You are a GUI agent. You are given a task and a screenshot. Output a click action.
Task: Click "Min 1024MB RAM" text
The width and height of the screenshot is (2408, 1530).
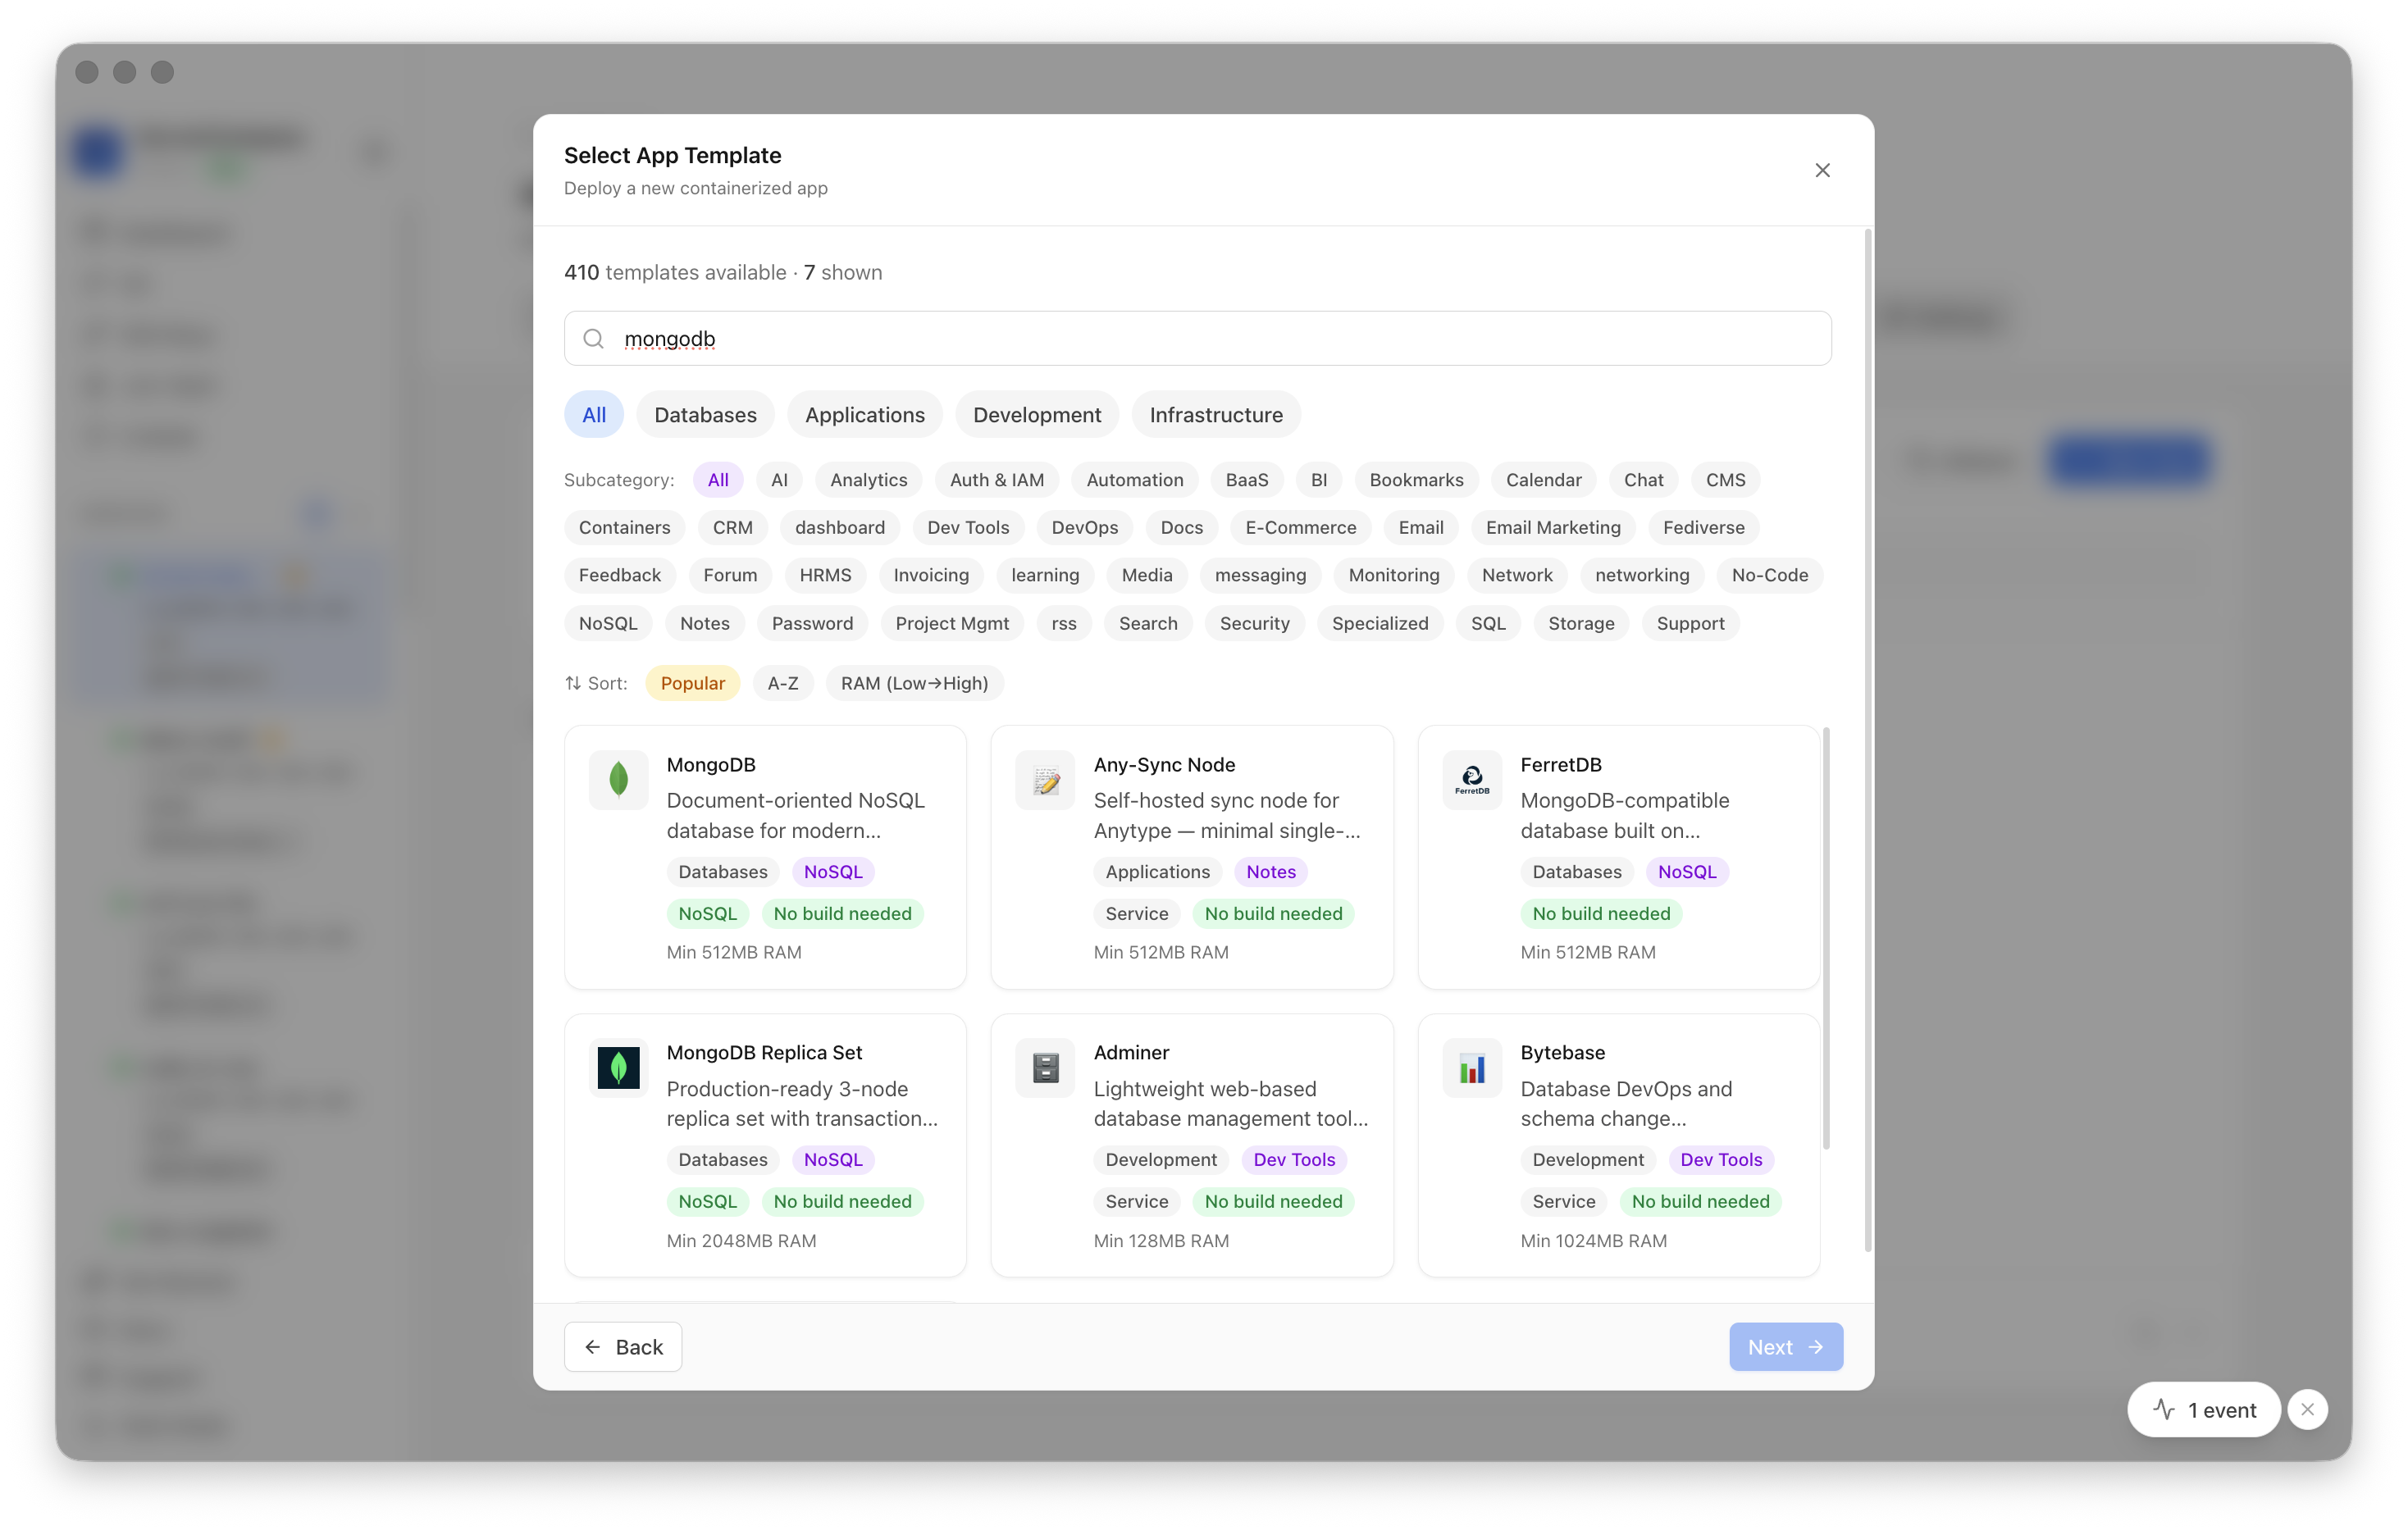coord(1593,1240)
